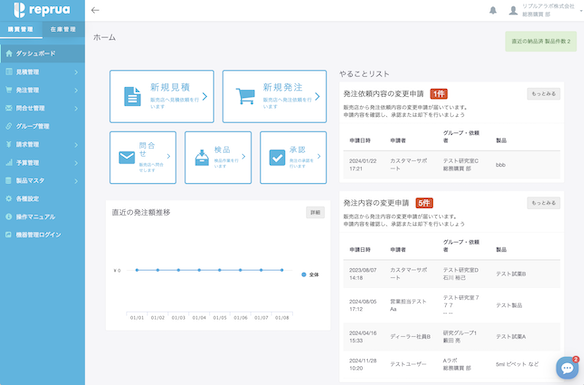Click the arrow on 承認 card
584x385 pixels.
pos(319,156)
